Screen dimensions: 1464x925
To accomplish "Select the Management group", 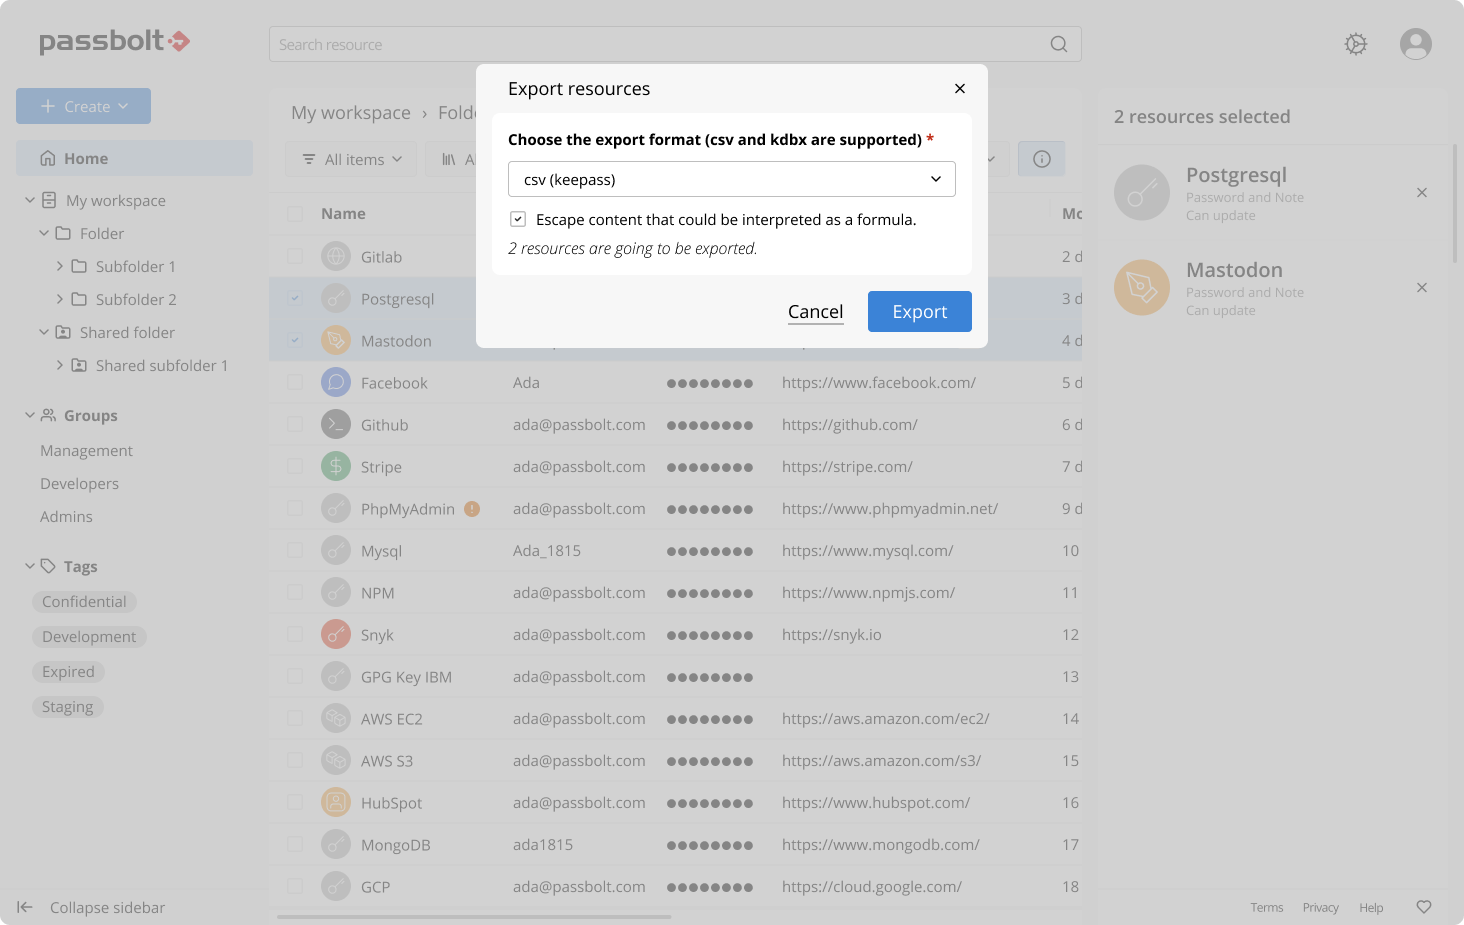I will coord(87,451).
